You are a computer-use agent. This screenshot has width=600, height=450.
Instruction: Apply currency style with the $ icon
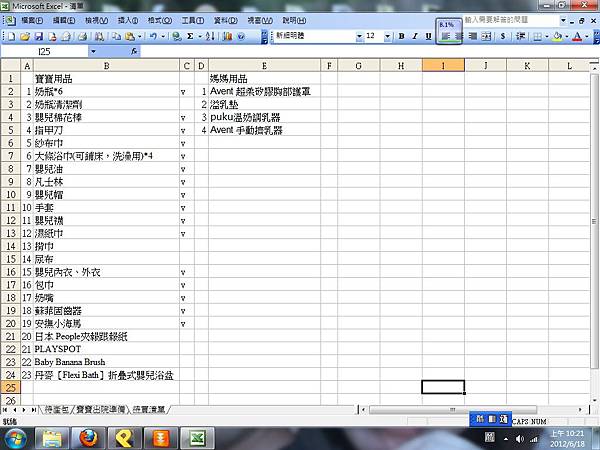click(503, 36)
